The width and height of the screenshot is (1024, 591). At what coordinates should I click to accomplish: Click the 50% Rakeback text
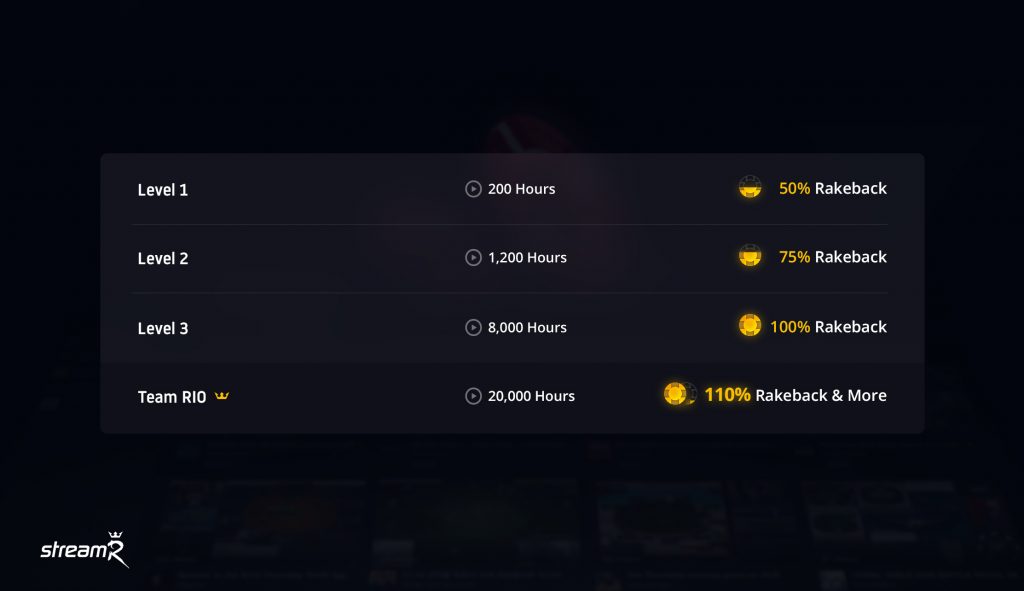click(x=833, y=188)
